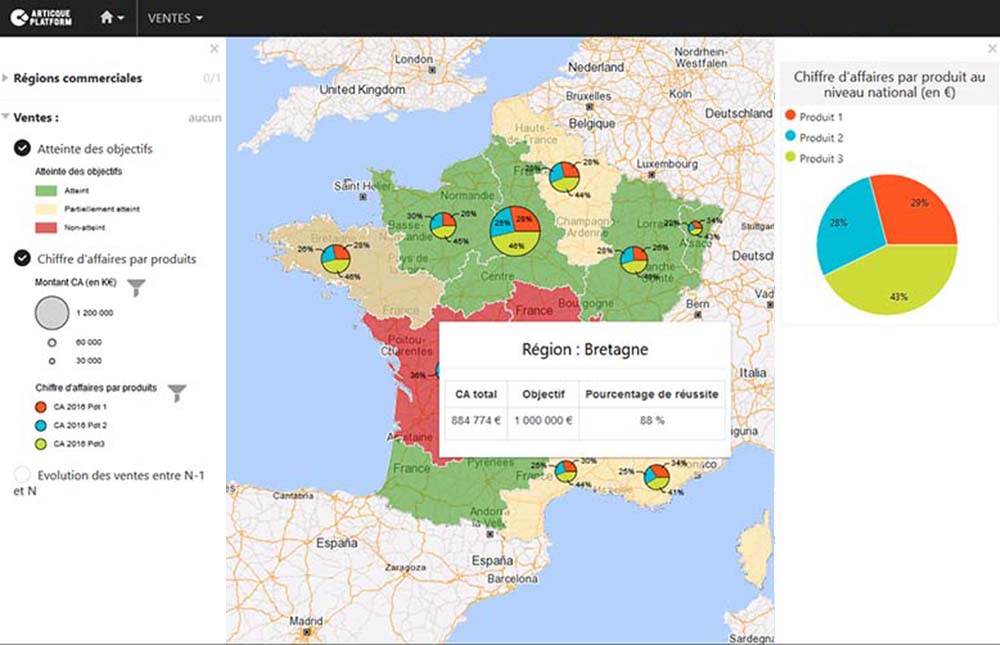
Task: Click the blue CA 2016 Pdt 2 marker
Action: pos(41,425)
